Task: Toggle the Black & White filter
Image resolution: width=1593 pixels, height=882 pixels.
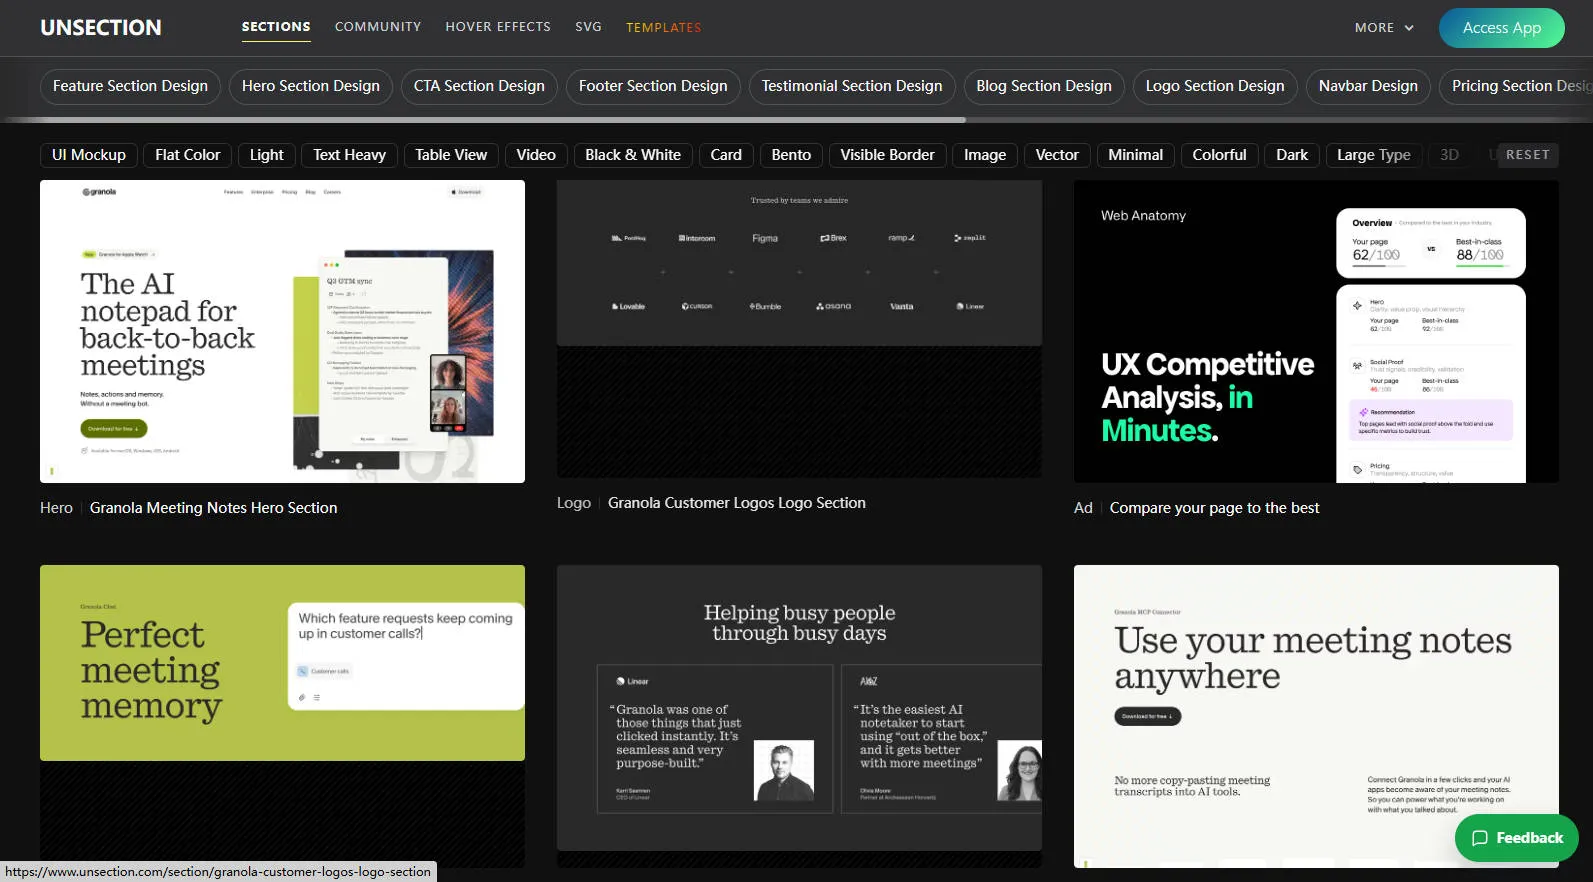Action: coord(633,155)
